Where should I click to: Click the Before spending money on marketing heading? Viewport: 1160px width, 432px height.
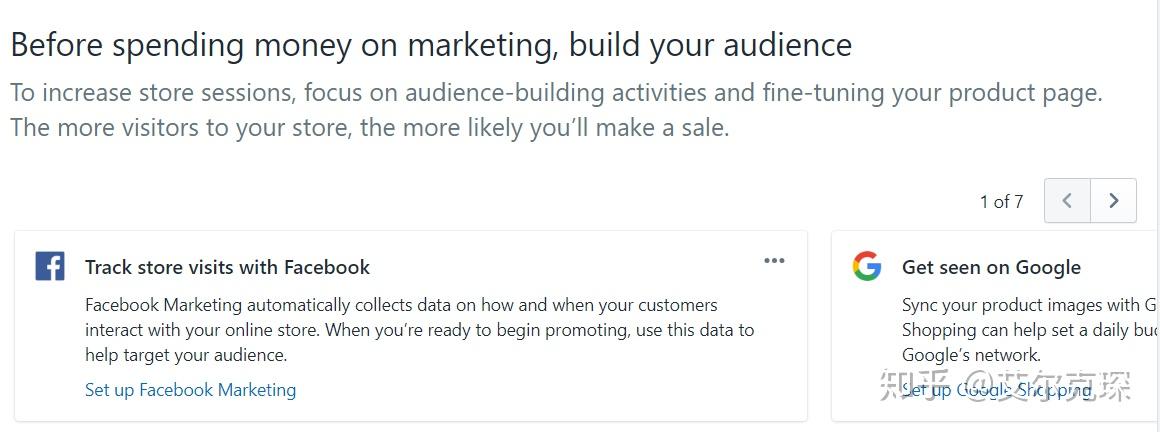point(431,45)
